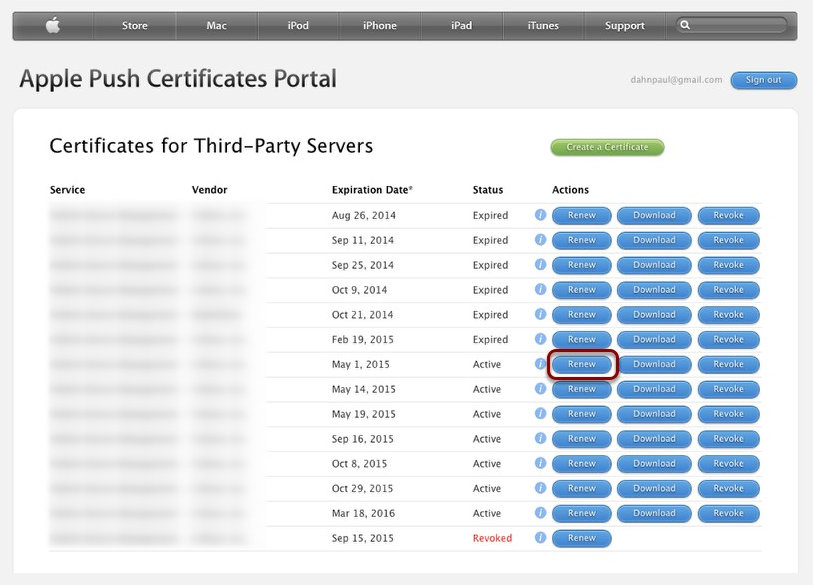The image size is (813, 585).
Task: Renew the May 19, 2015 certificate
Action: (582, 414)
